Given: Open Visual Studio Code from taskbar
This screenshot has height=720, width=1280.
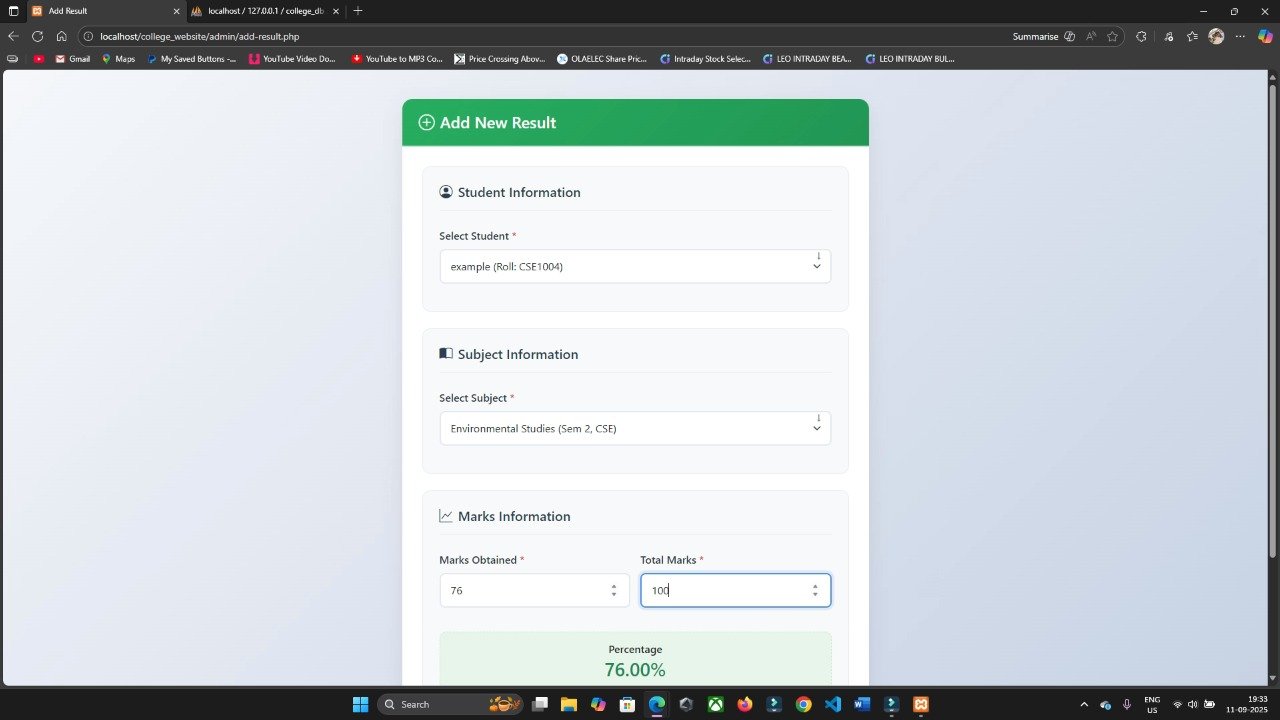Looking at the screenshot, I should pos(833,704).
